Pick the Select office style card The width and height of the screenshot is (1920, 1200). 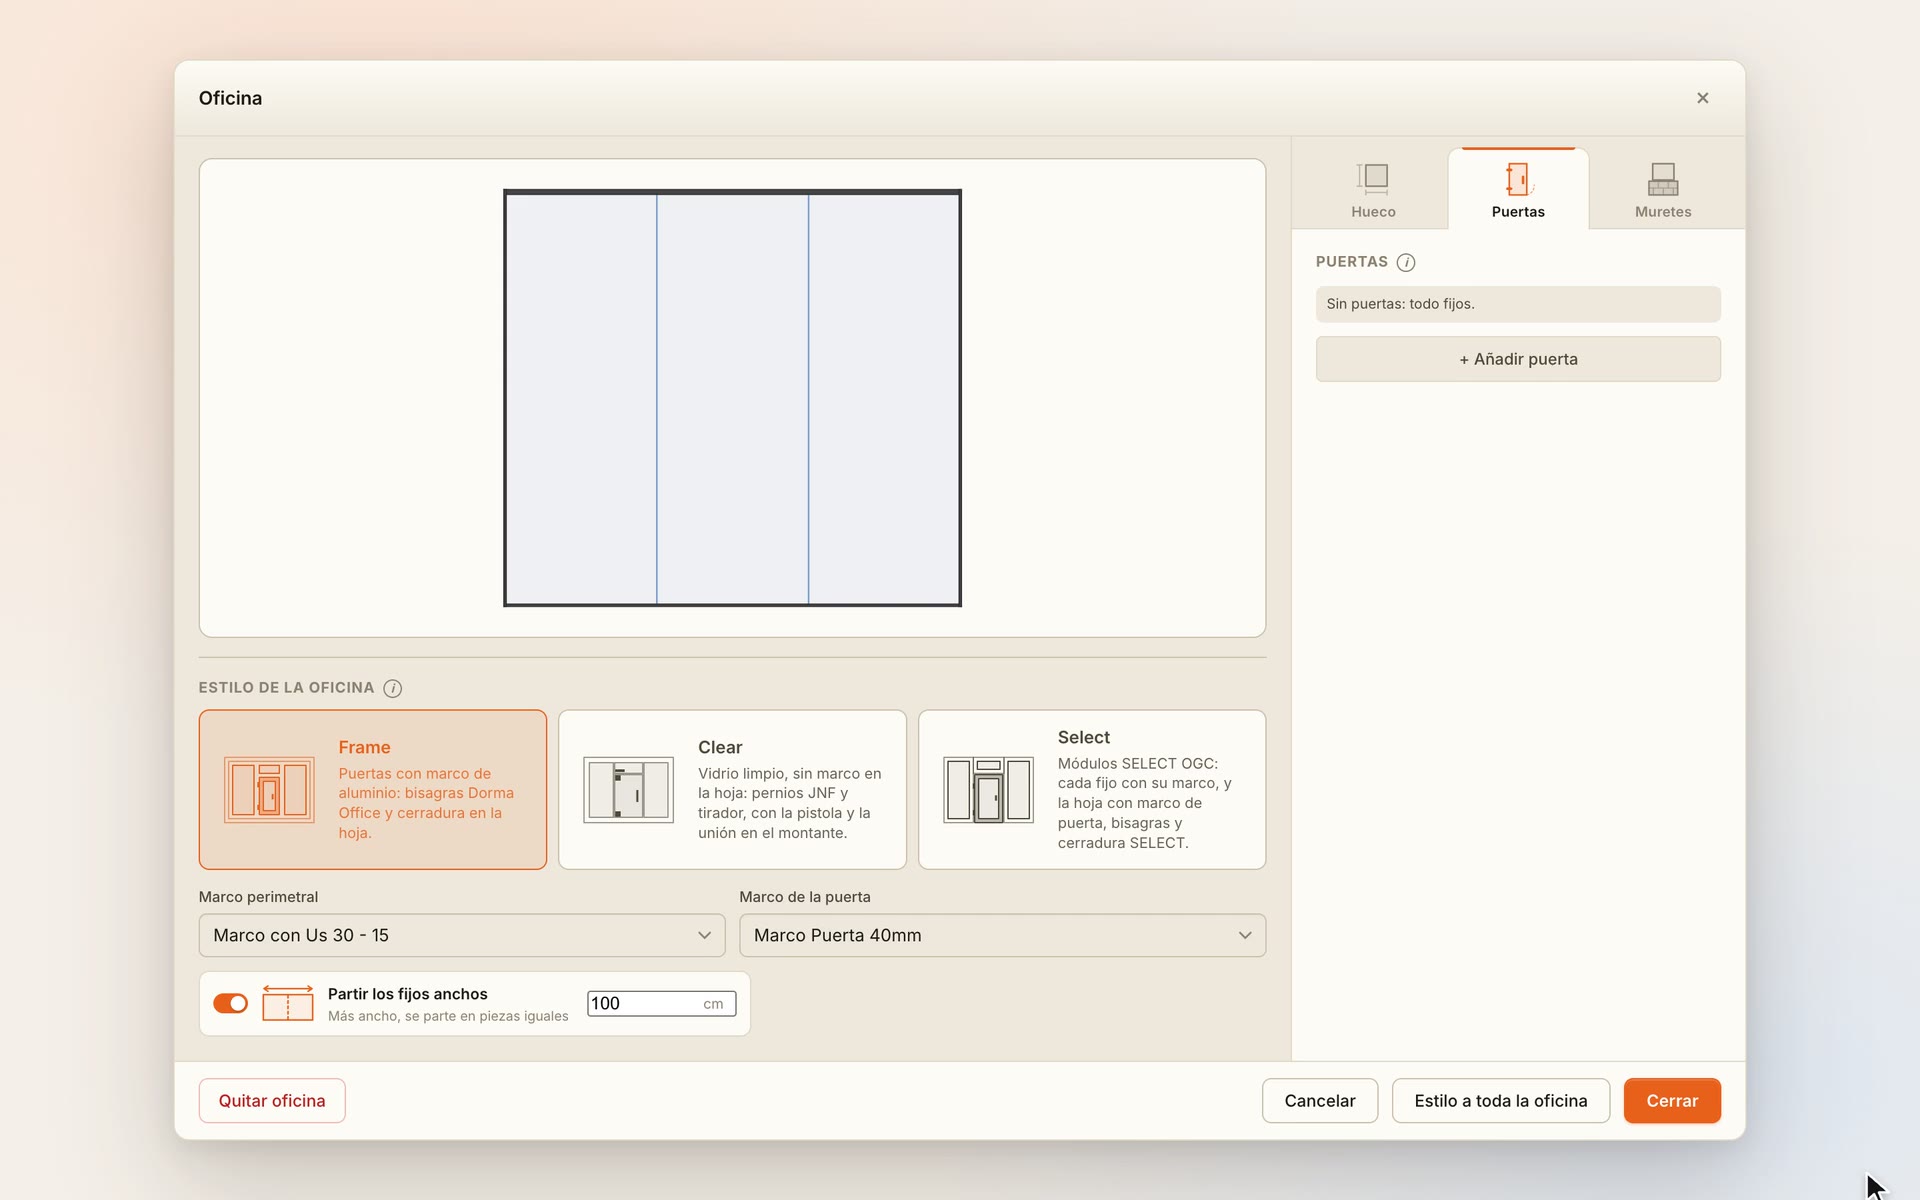coord(1092,790)
